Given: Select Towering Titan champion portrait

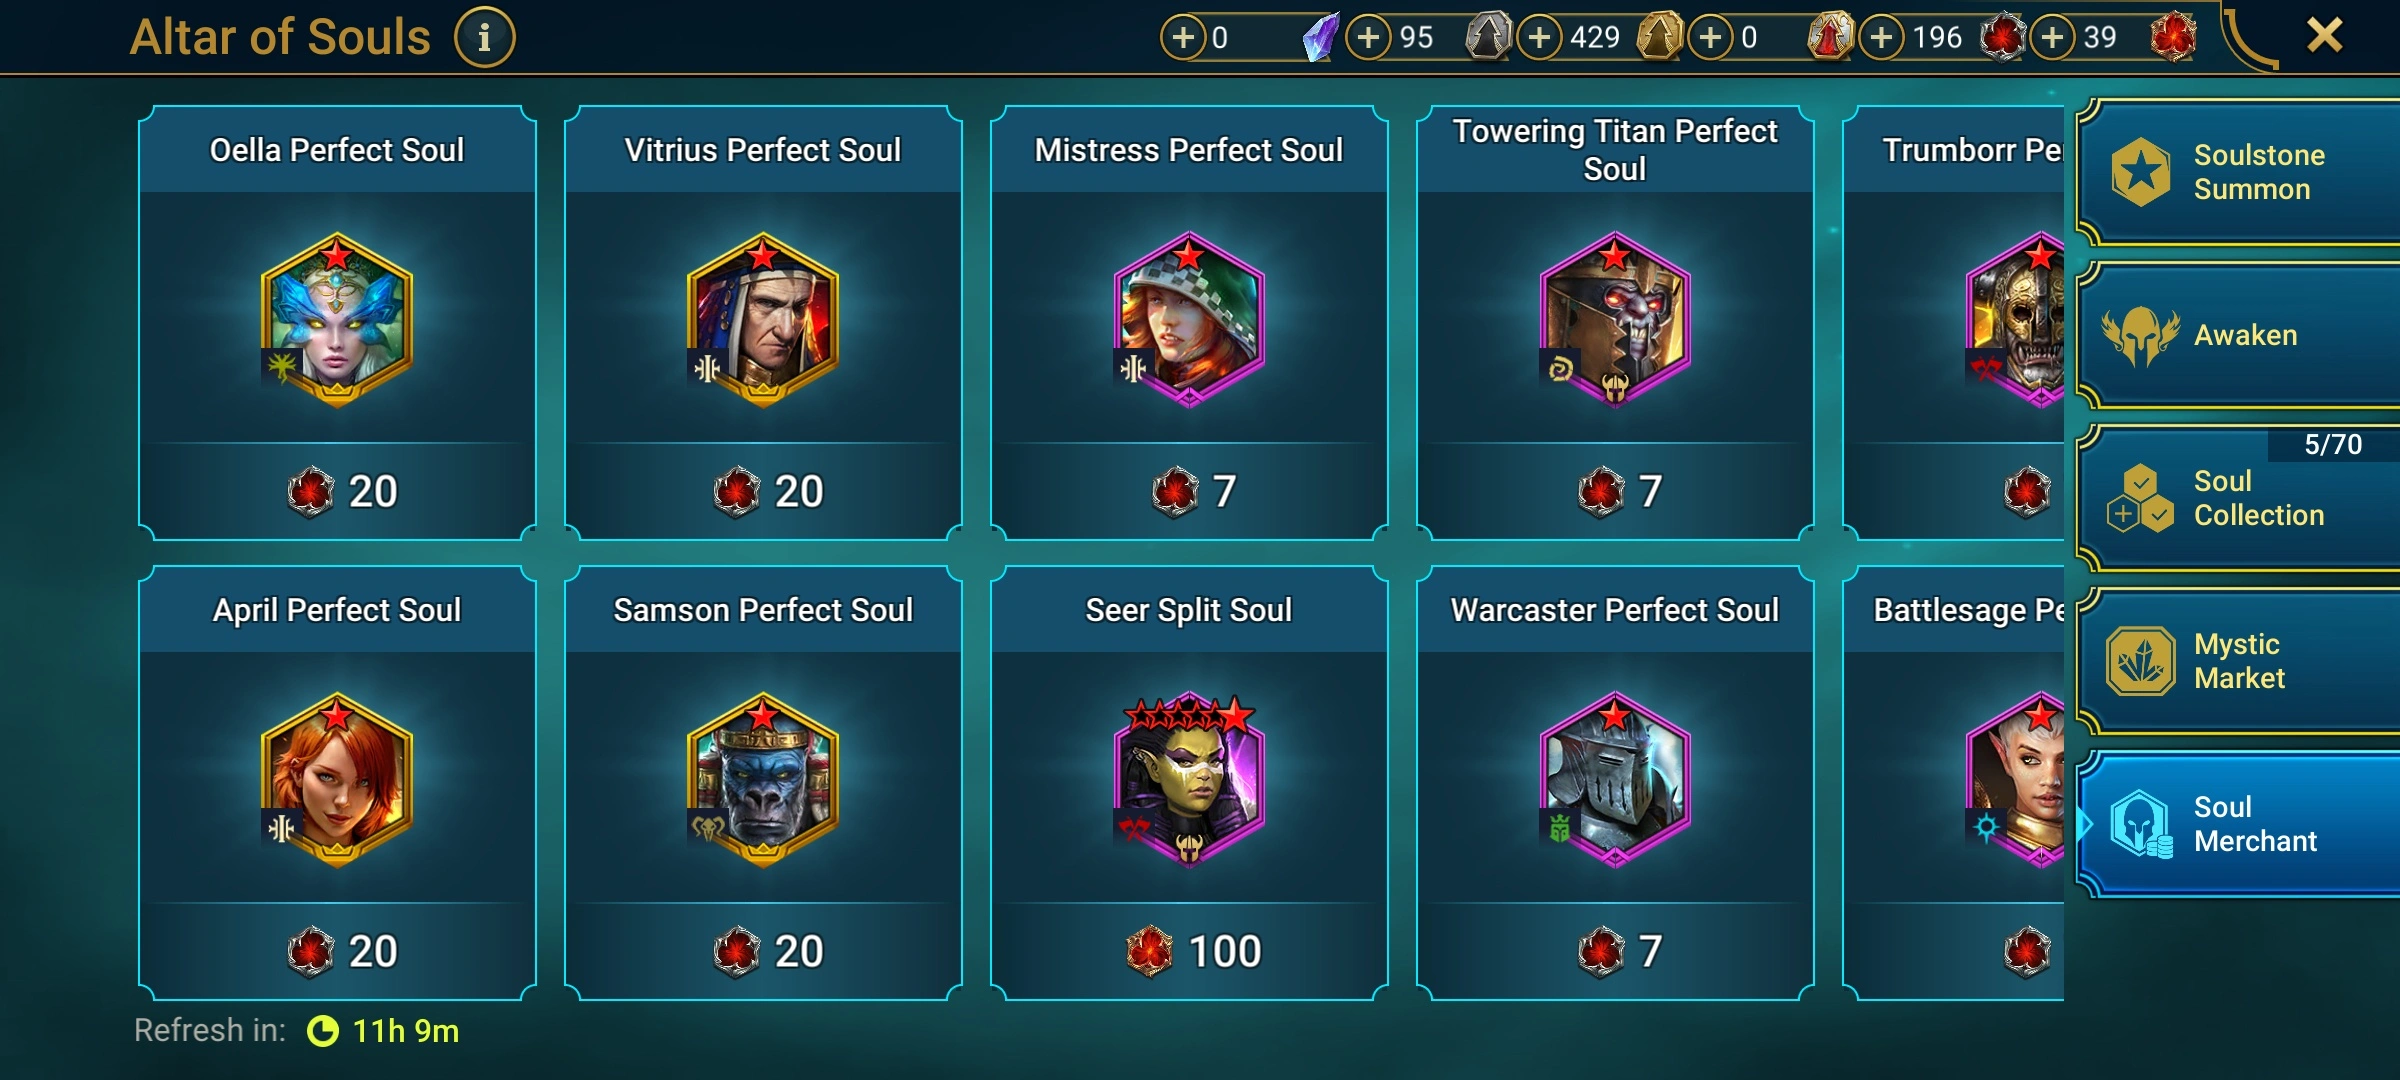Looking at the screenshot, I should coord(1615,320).
